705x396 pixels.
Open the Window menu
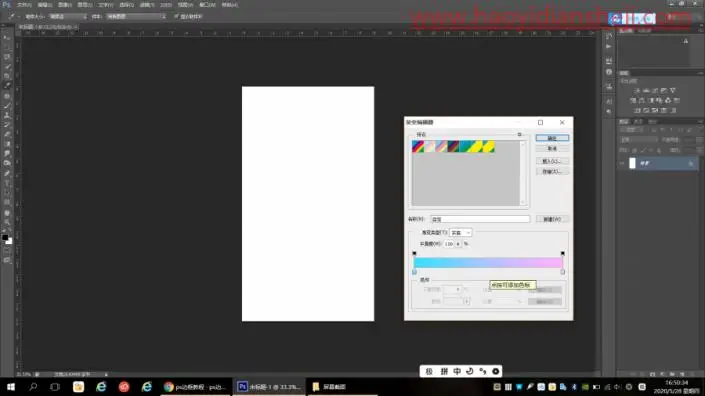pyautogui.click(x=207, y=5)
